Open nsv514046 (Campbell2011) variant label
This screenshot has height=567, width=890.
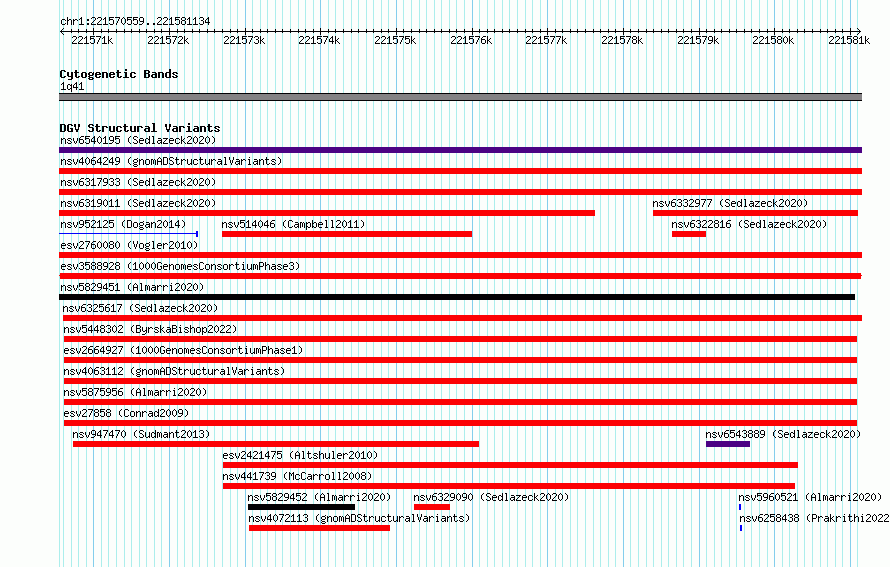point(293,224)
